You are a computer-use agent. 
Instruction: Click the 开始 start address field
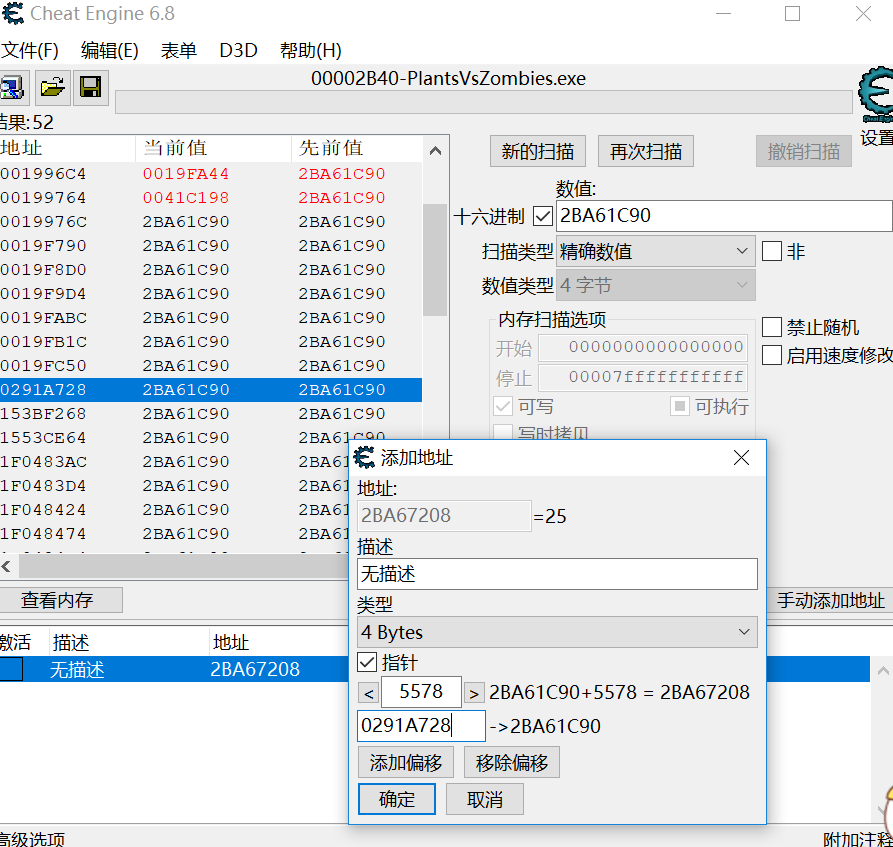click(643, 347)
